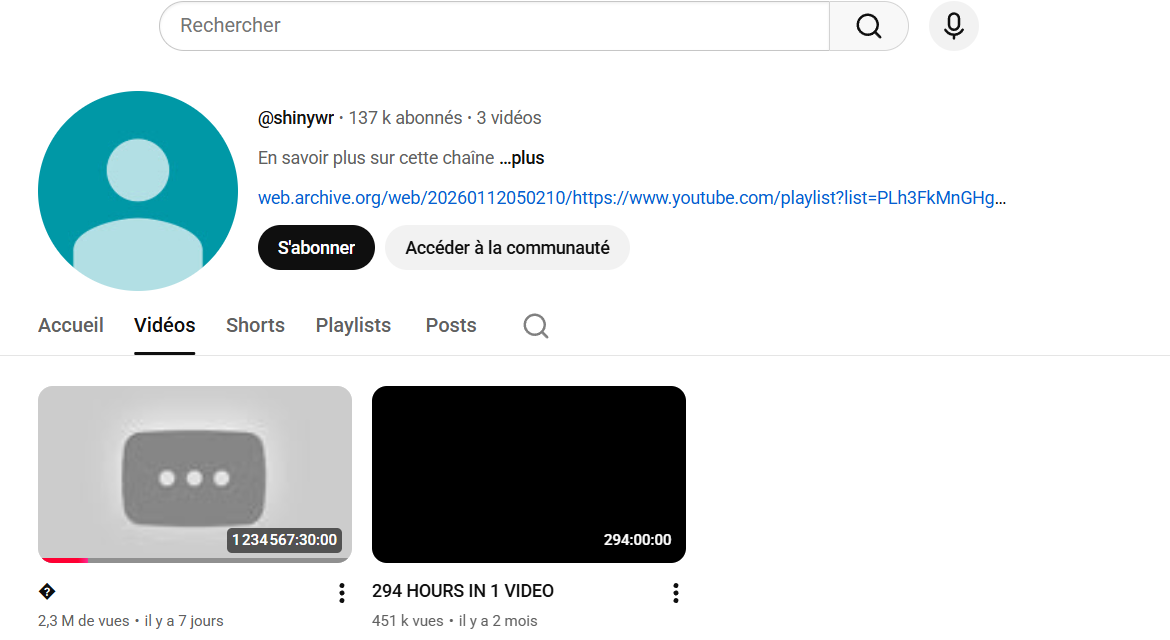Viewport: 1170px width, 640px height.
Task: Open the 294 HOURS IN 1 VIDEO title
Action: 463,591
